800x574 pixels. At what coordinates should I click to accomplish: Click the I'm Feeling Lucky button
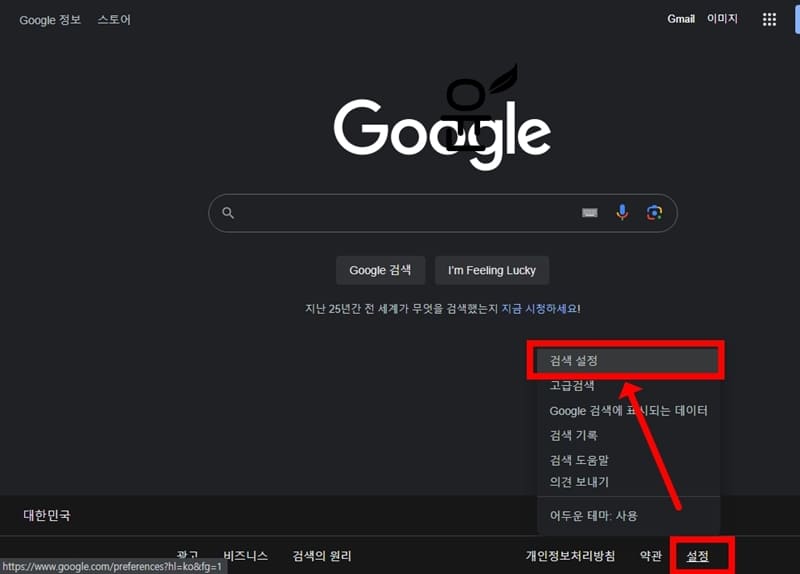492,270
